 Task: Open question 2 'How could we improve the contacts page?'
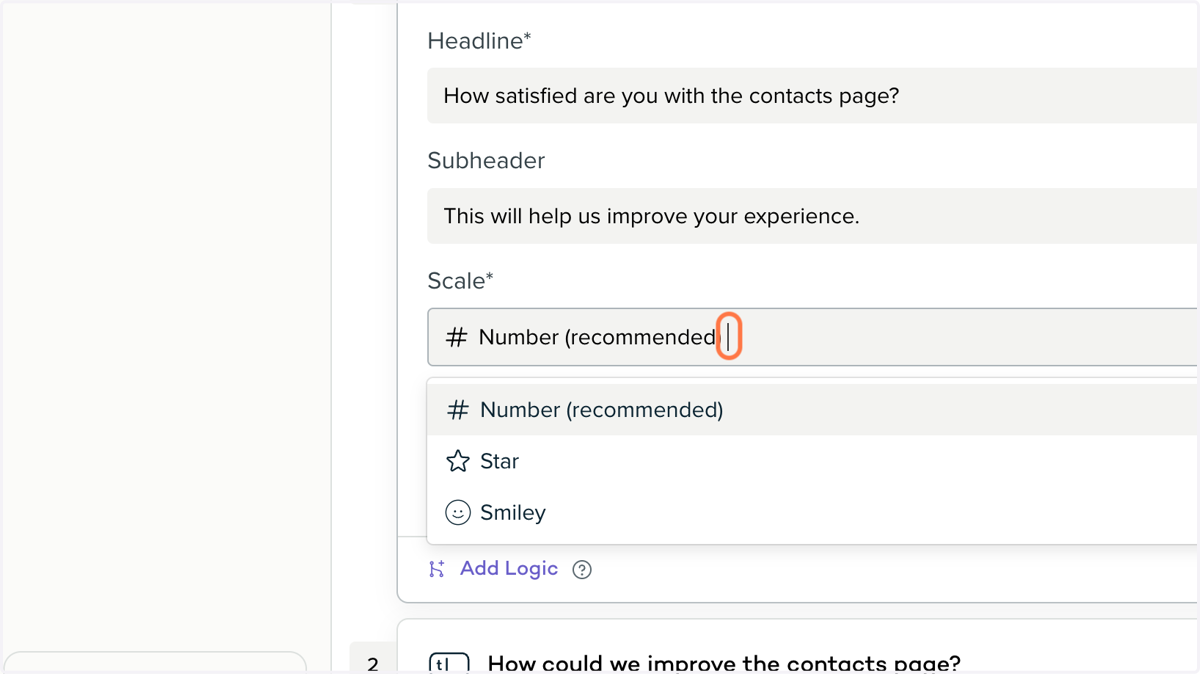coord(724,663)
